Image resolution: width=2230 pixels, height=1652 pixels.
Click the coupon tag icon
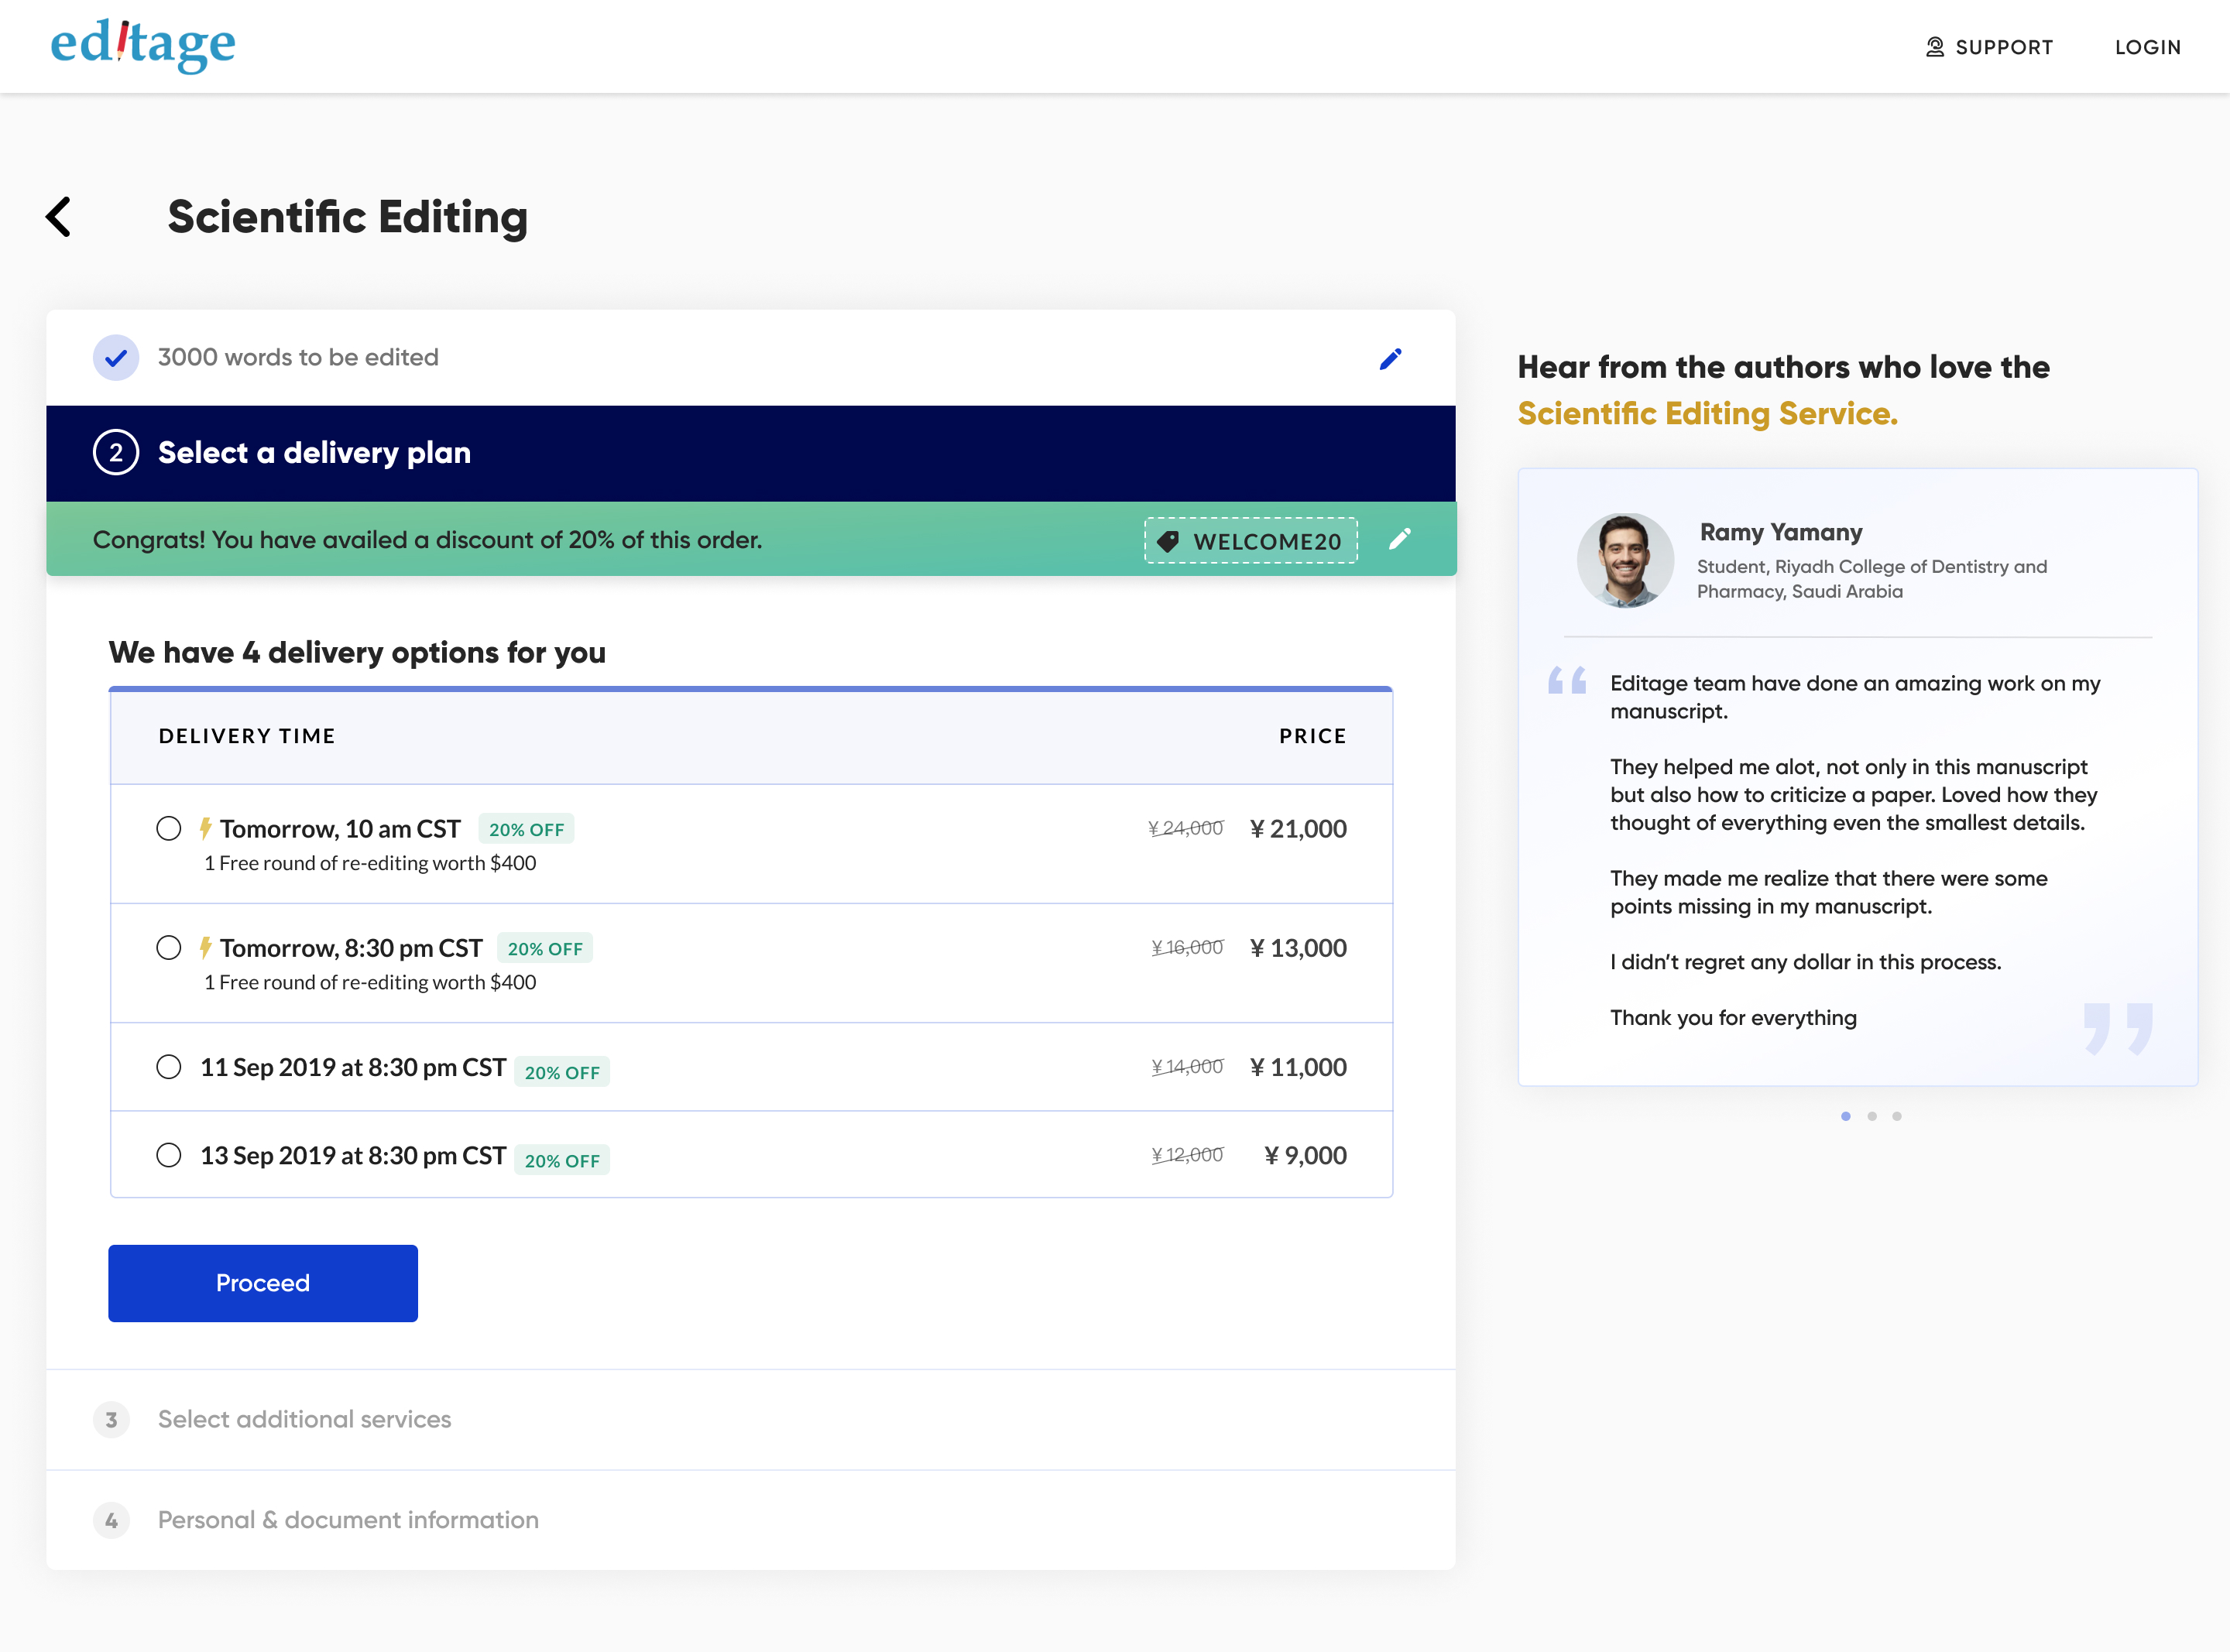1167,540
